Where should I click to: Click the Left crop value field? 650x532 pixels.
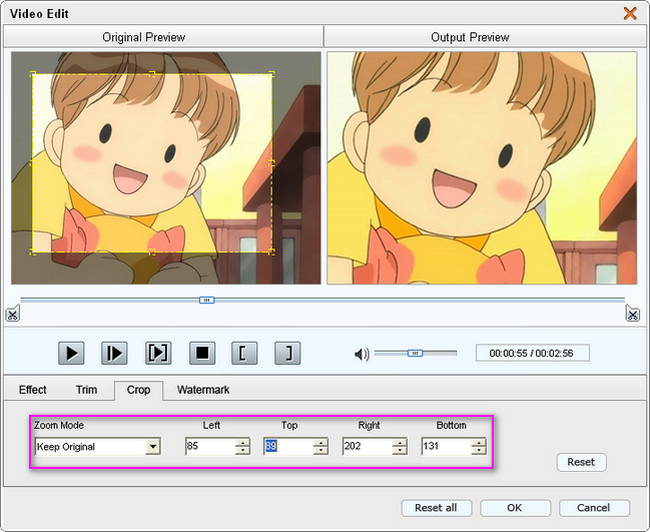click(210, 447)
